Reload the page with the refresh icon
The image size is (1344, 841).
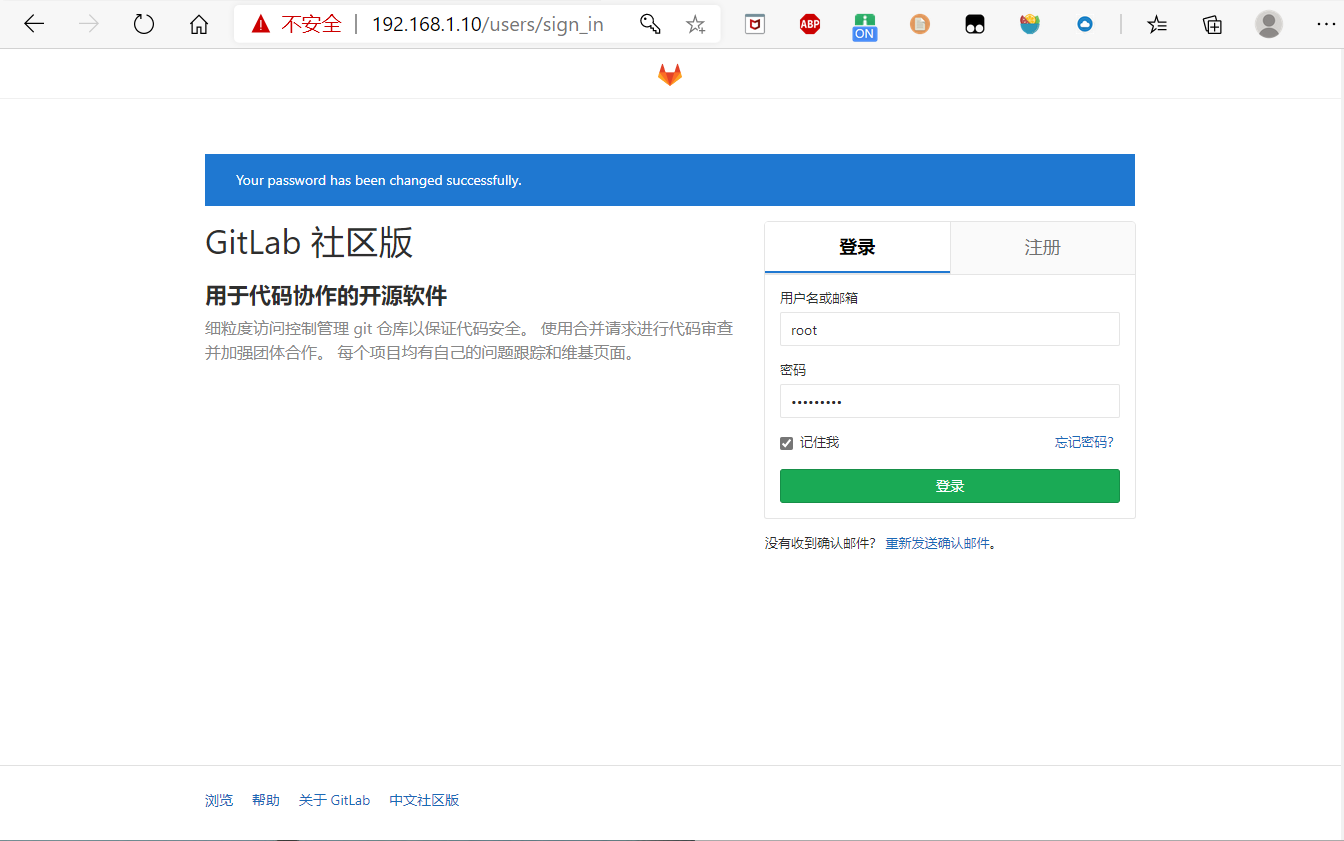143,24
